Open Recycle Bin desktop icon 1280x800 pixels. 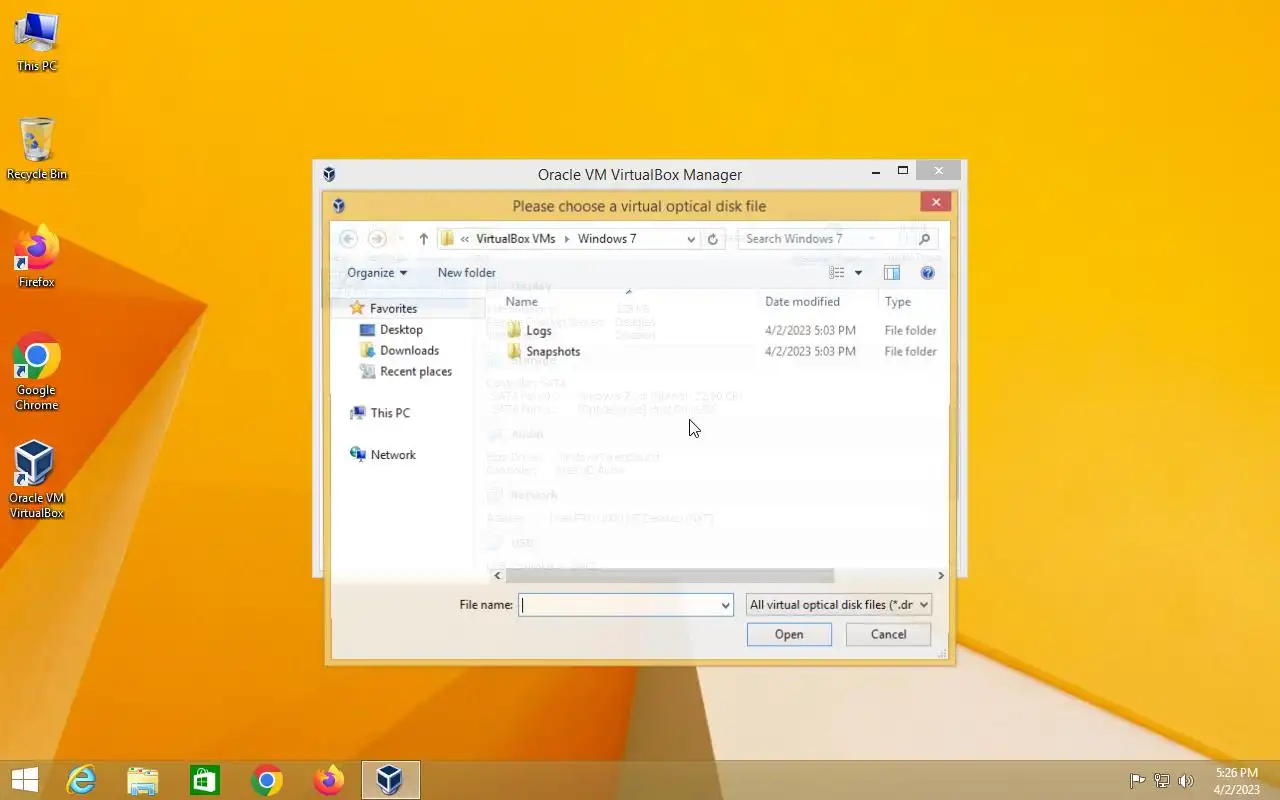37,150
